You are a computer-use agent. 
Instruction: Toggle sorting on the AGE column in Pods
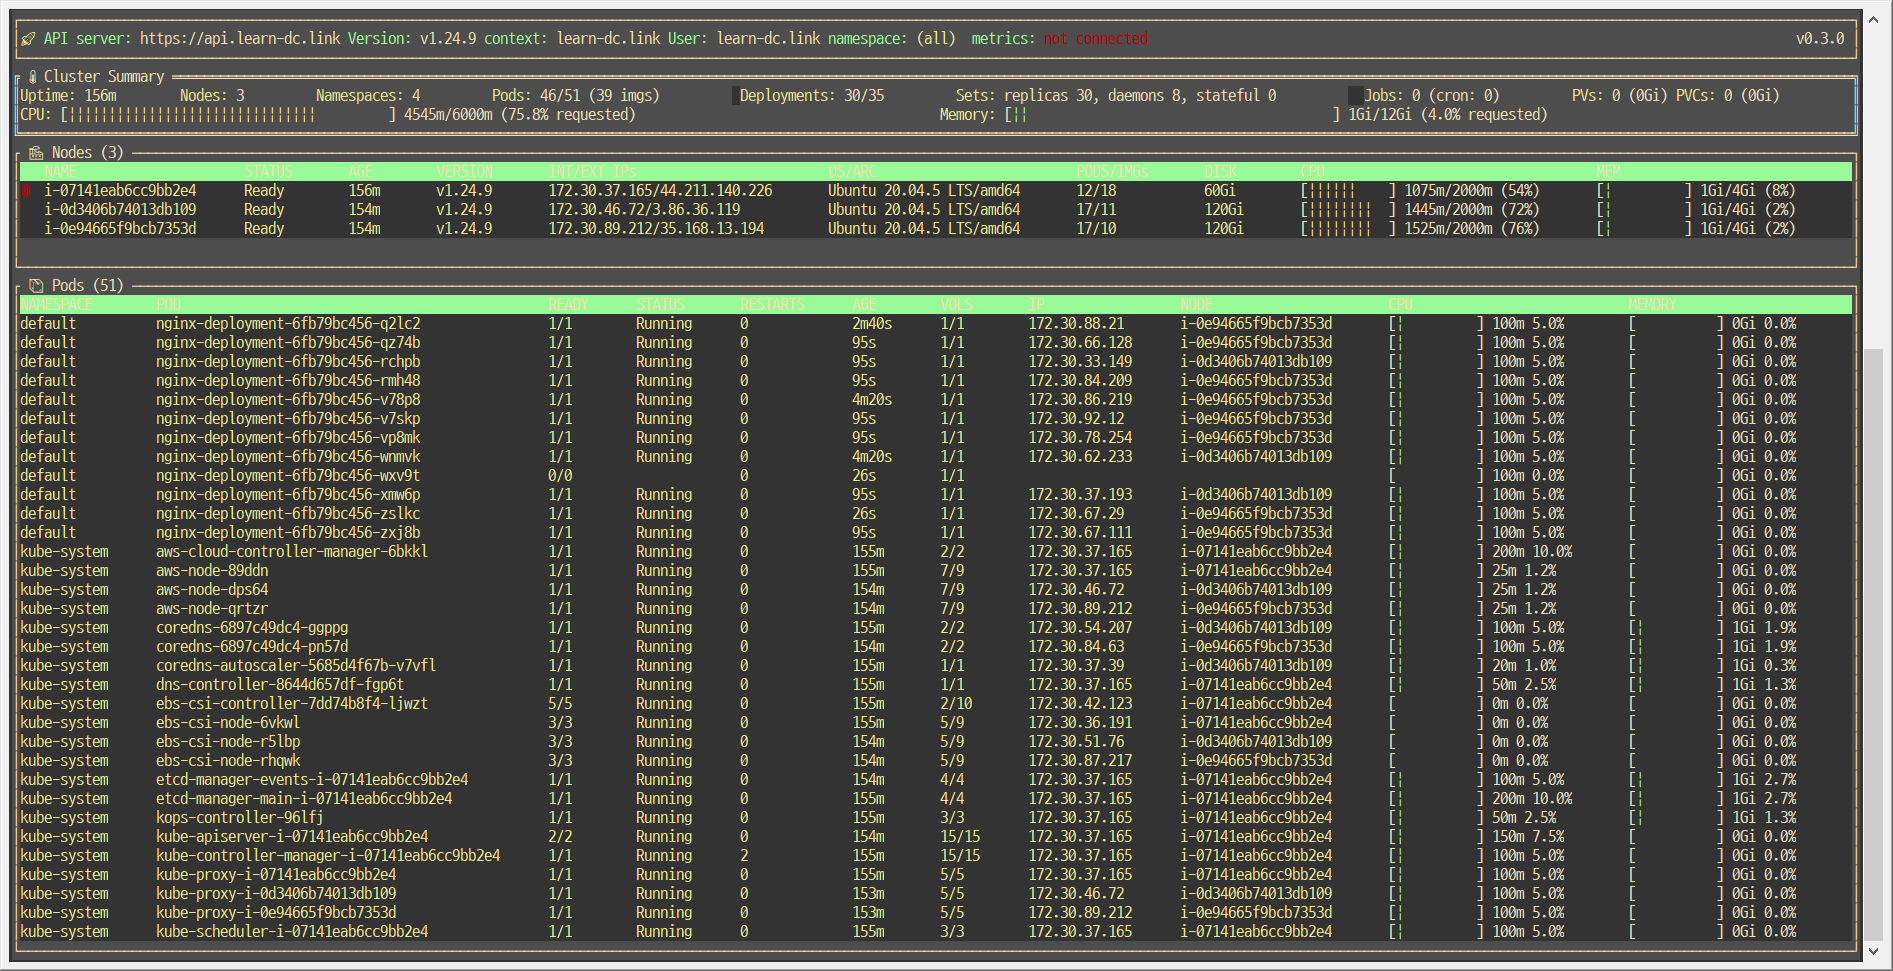coord(864,304)
